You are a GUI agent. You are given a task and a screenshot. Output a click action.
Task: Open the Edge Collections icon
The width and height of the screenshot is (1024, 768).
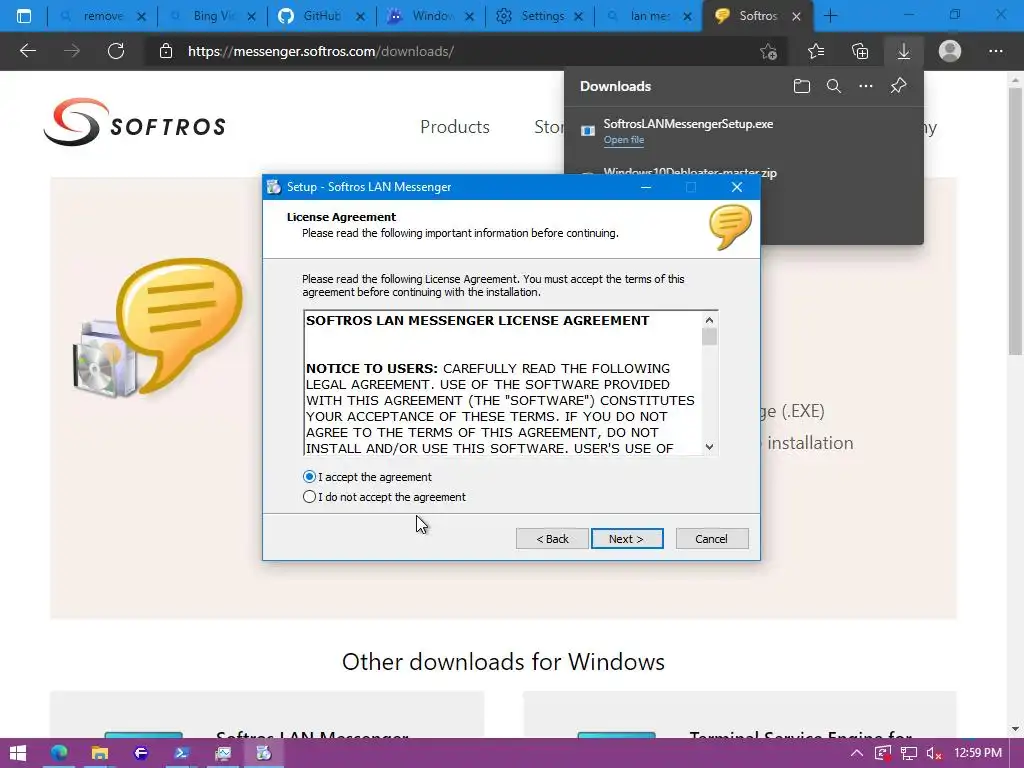(x=860, y=51)
